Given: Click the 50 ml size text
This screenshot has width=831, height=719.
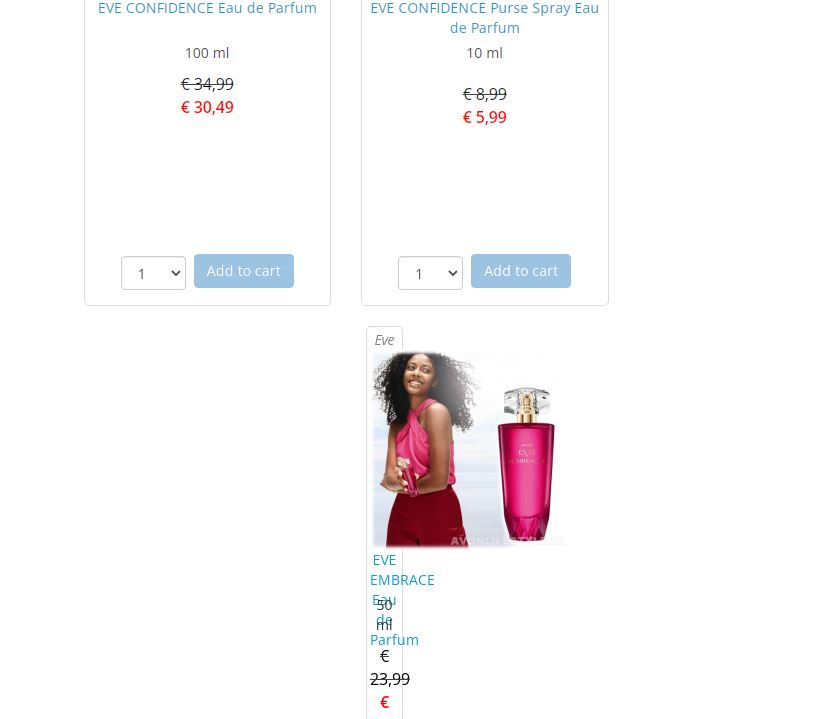Looking at the screenshot, I should tap(384, 615).
